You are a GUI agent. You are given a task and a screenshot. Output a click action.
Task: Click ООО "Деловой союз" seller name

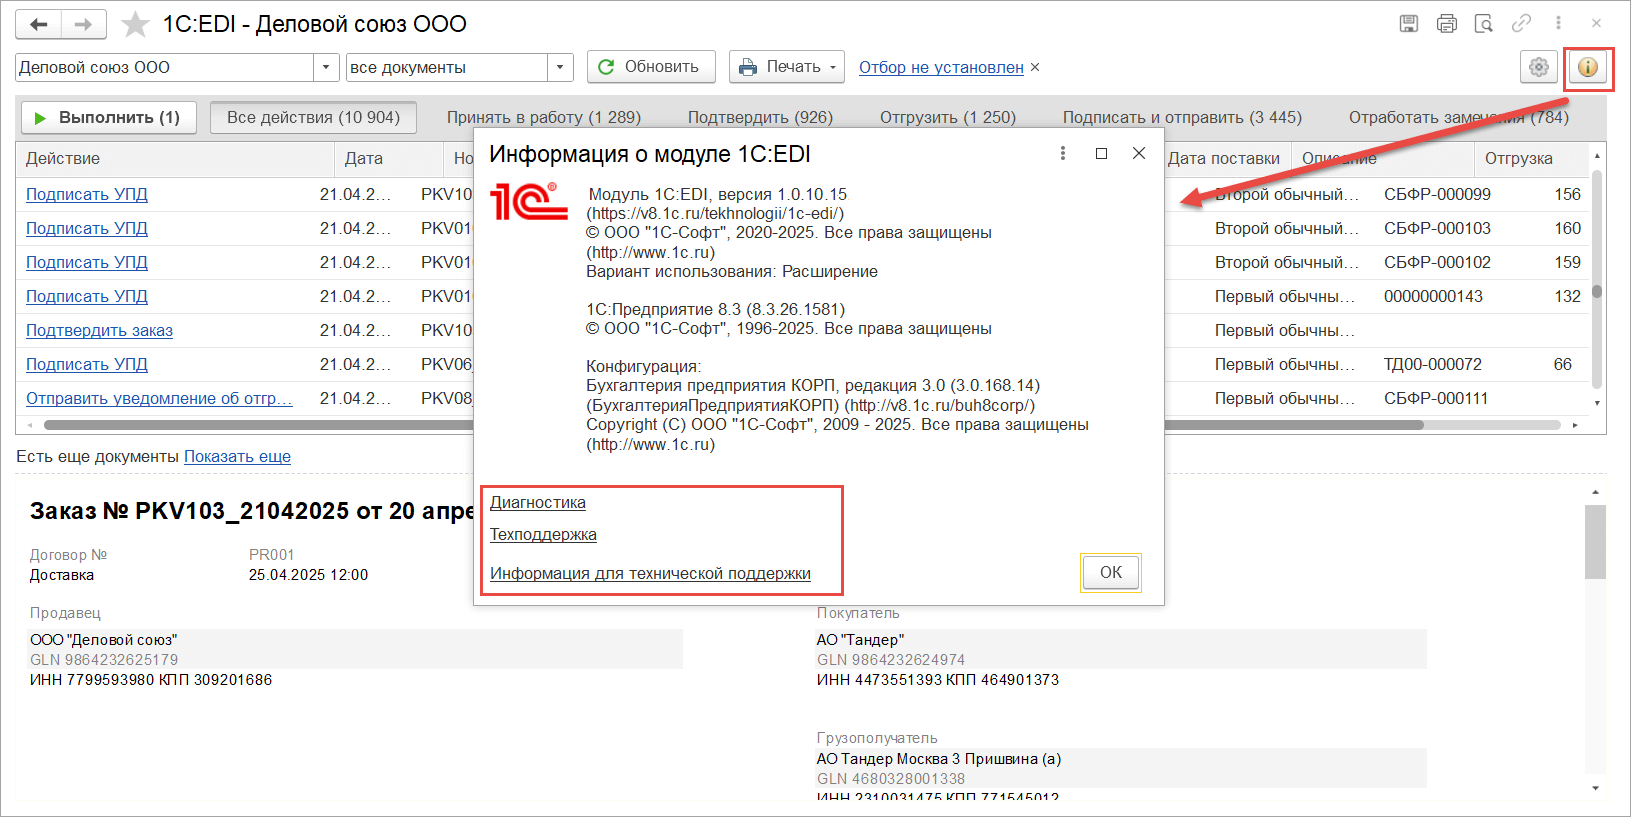[x=104, y=639]
